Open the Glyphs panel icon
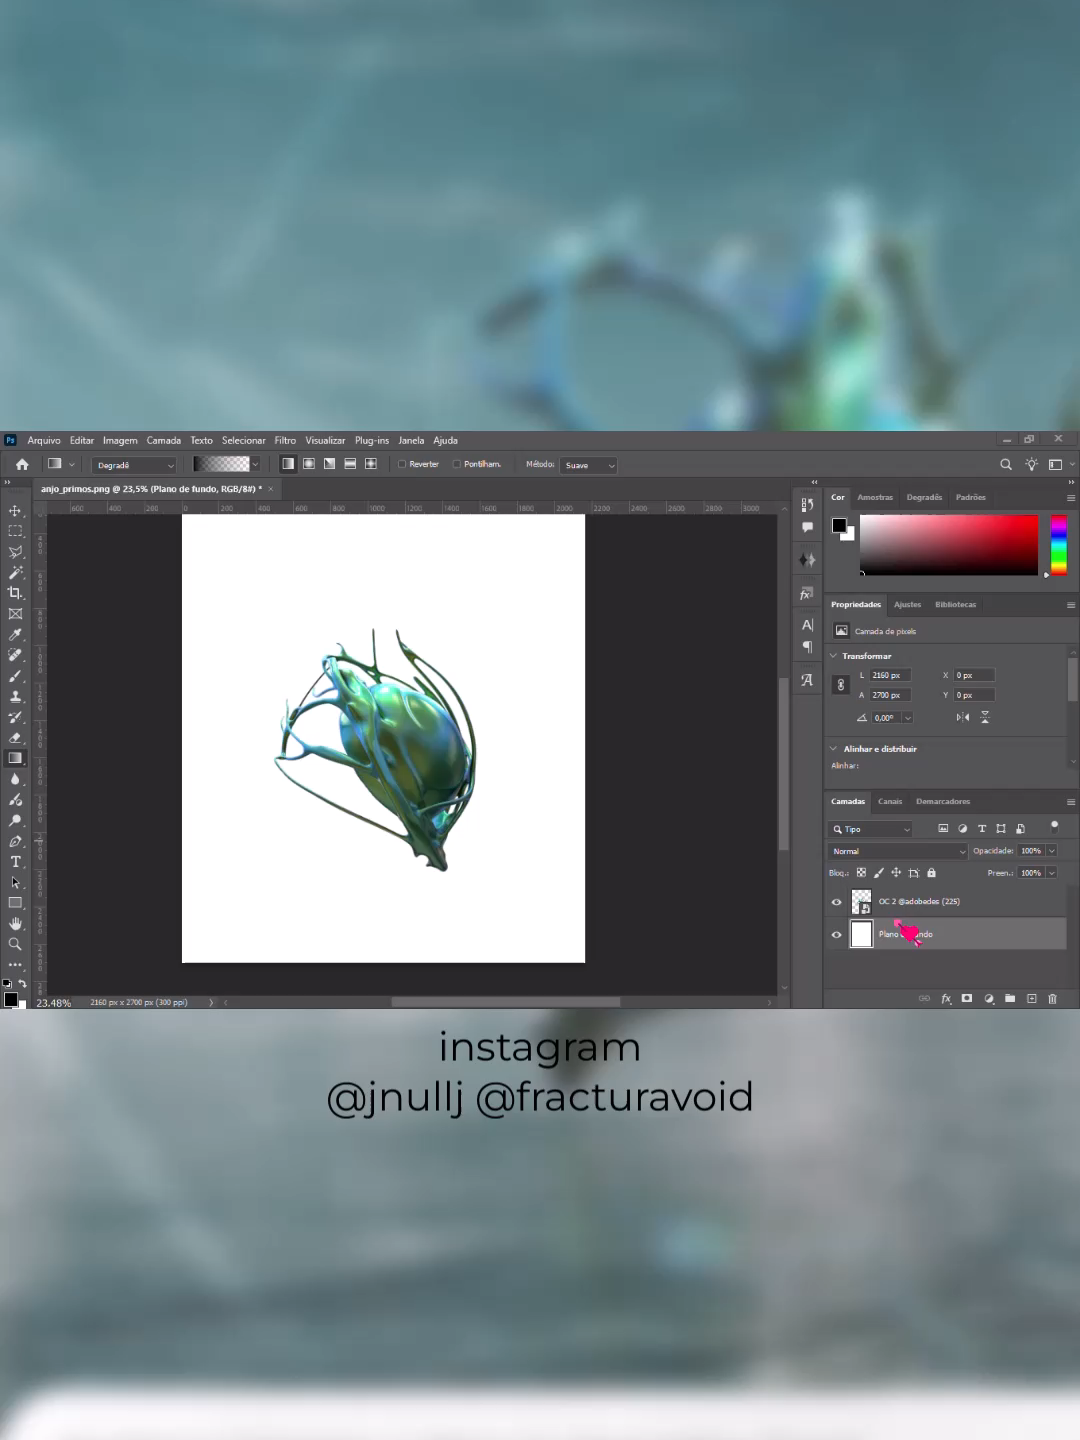The height and width of the screenshot is (1440, 1080). 807,680
